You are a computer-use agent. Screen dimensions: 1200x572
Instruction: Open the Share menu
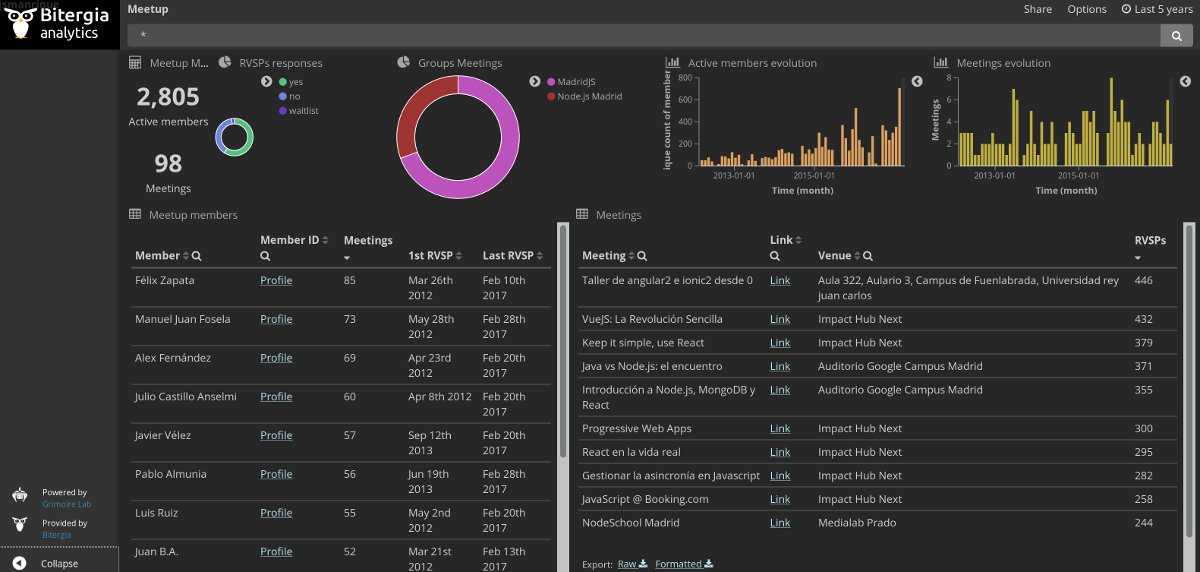click(x=1037, y=9)
